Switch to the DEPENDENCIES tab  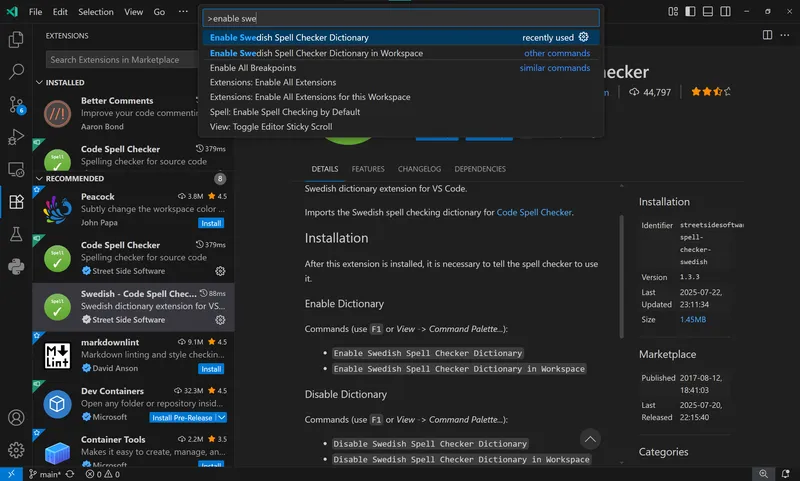[x=480, y=169]
